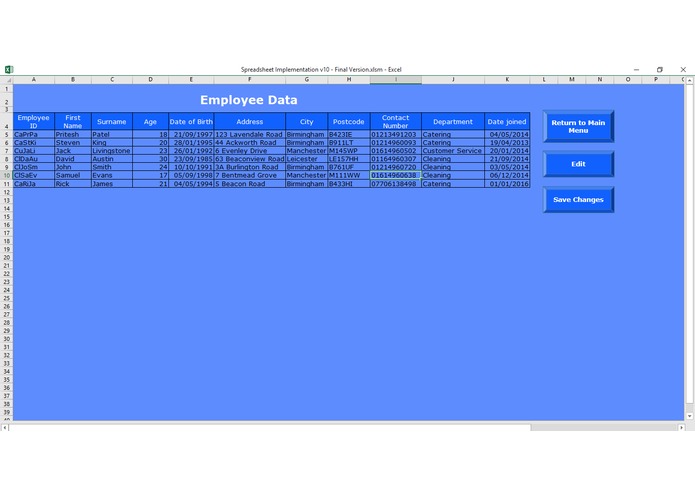Image resolution: width=695 pixels, height=494 pixels.
Task: Select address cell 44 Ackworth Road
Action: point(250,143)
